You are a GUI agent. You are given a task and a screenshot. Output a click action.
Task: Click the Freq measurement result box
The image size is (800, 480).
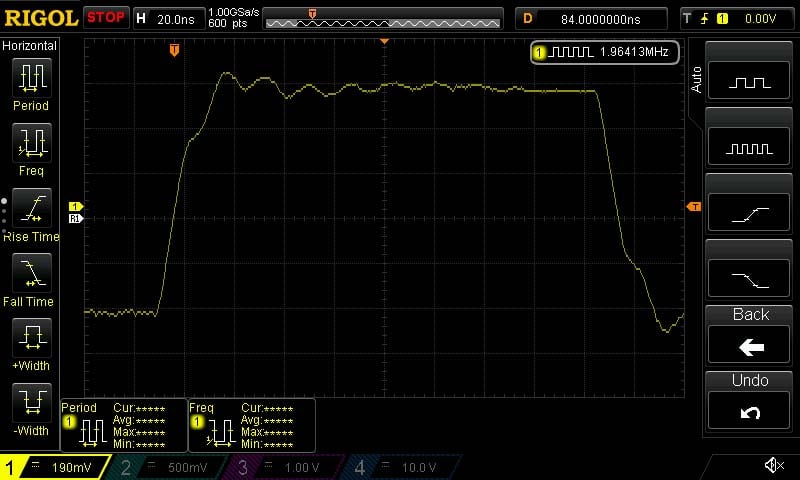pyautogui.click(x=252, y=425)
